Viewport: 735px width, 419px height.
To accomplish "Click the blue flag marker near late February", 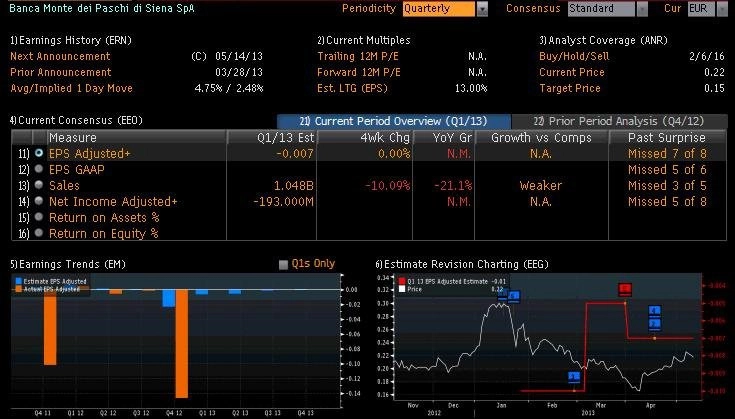I will pos(574,377).
